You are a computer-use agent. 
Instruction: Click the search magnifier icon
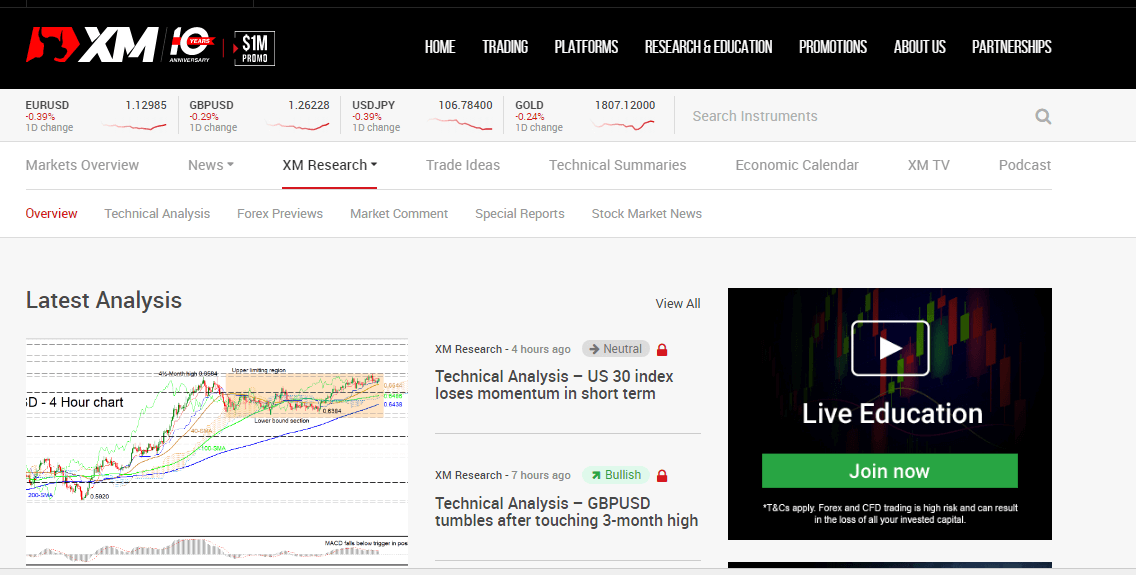tap(1043, 117)
